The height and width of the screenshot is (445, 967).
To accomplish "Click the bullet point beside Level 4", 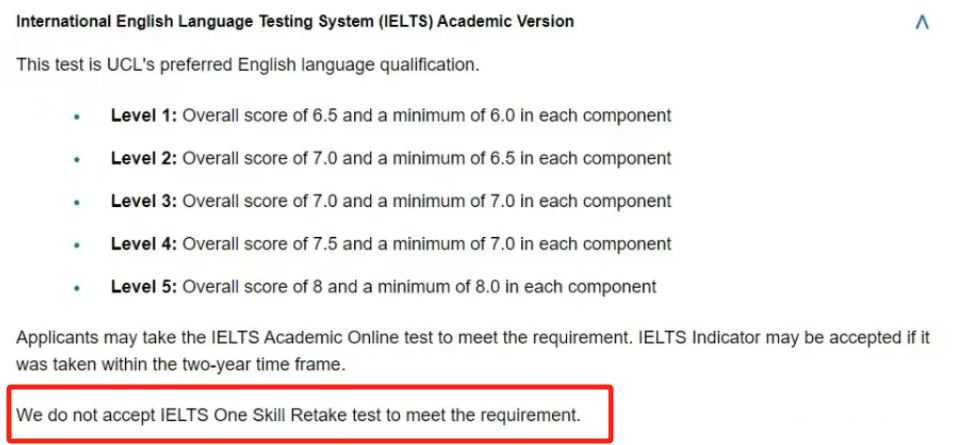I will coord(77,245).
